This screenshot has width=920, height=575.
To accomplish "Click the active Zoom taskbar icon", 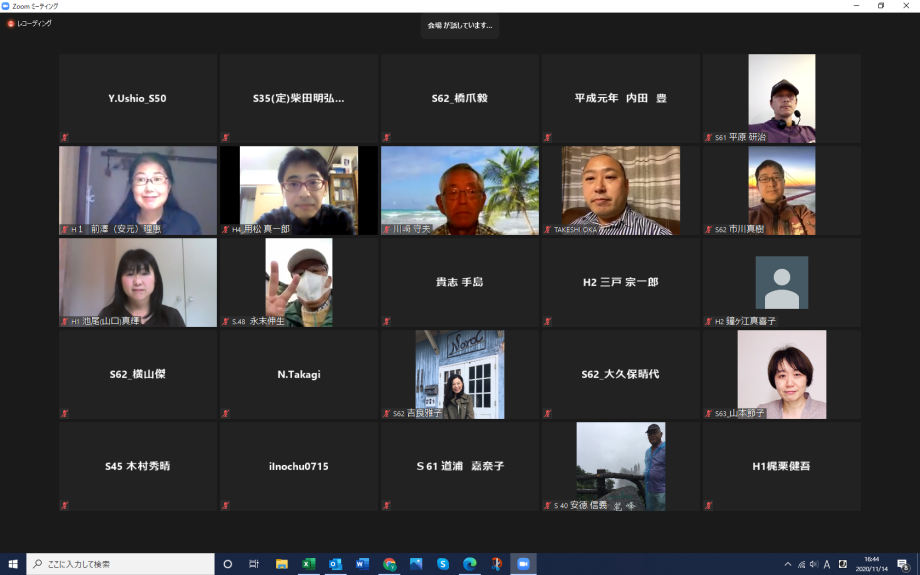I will click(522, 564).
